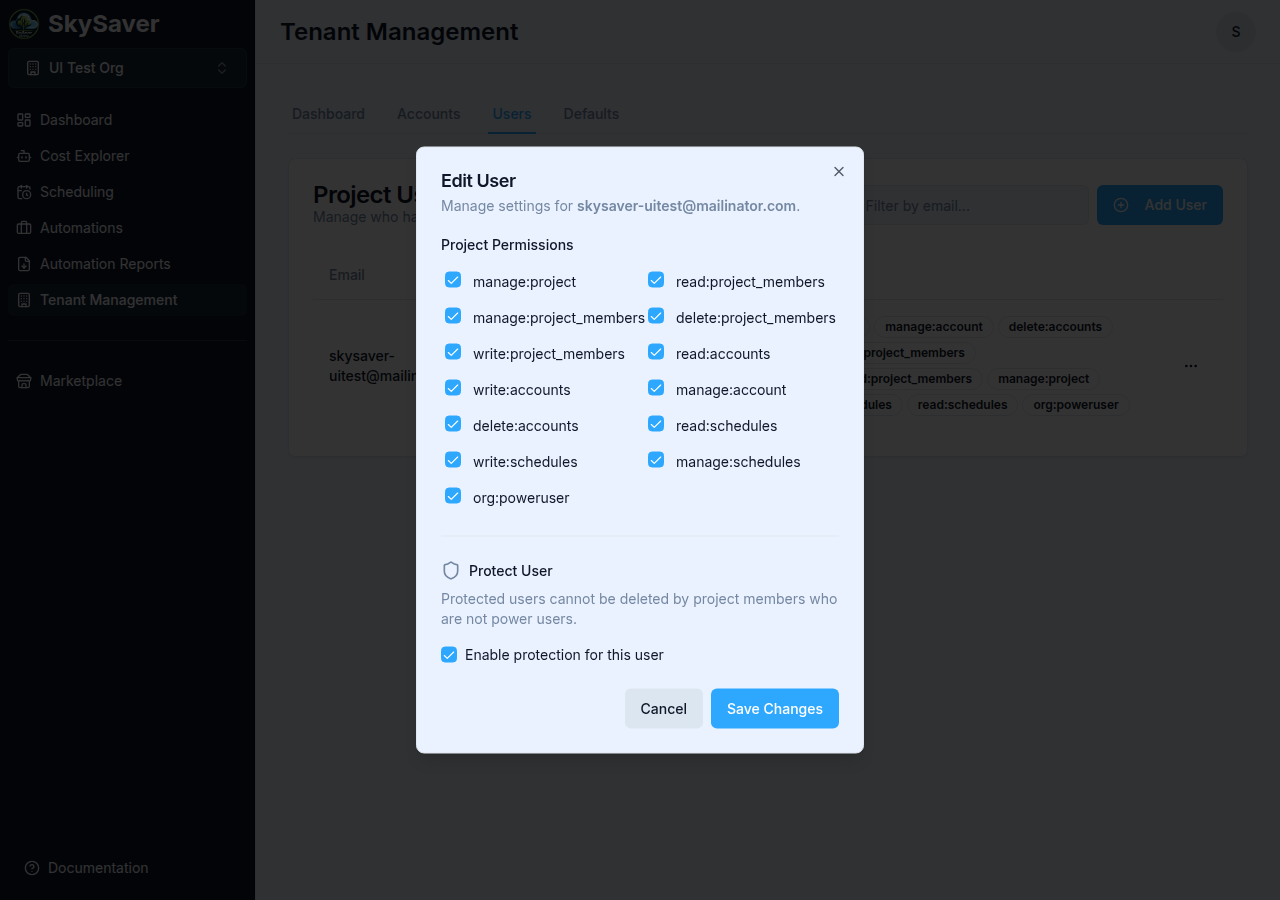
Task: Uncheck the read:accounts permission
Action: coord(656,352)
